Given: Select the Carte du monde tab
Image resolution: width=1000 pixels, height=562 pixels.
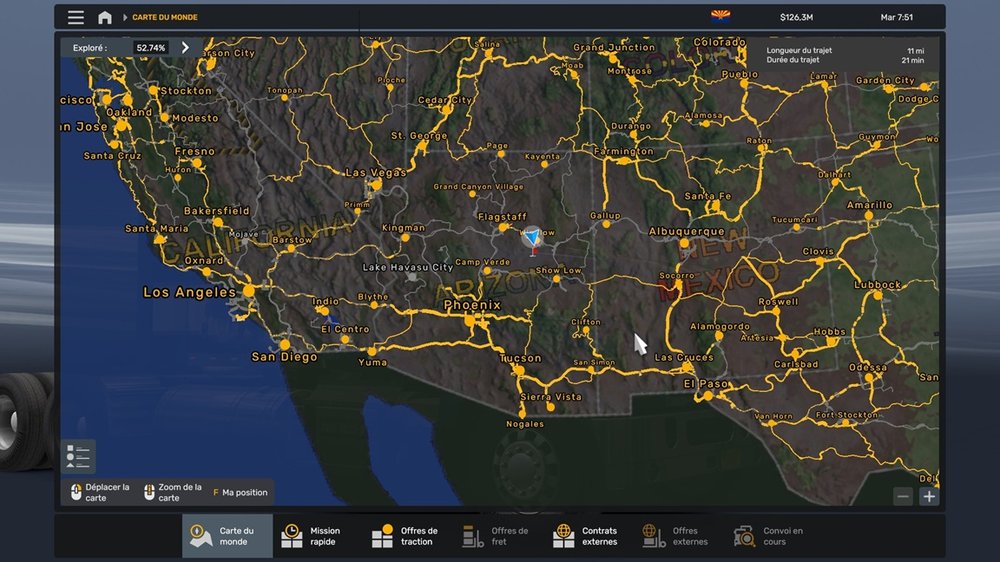Looking at the screenshot, I should 227,536.
